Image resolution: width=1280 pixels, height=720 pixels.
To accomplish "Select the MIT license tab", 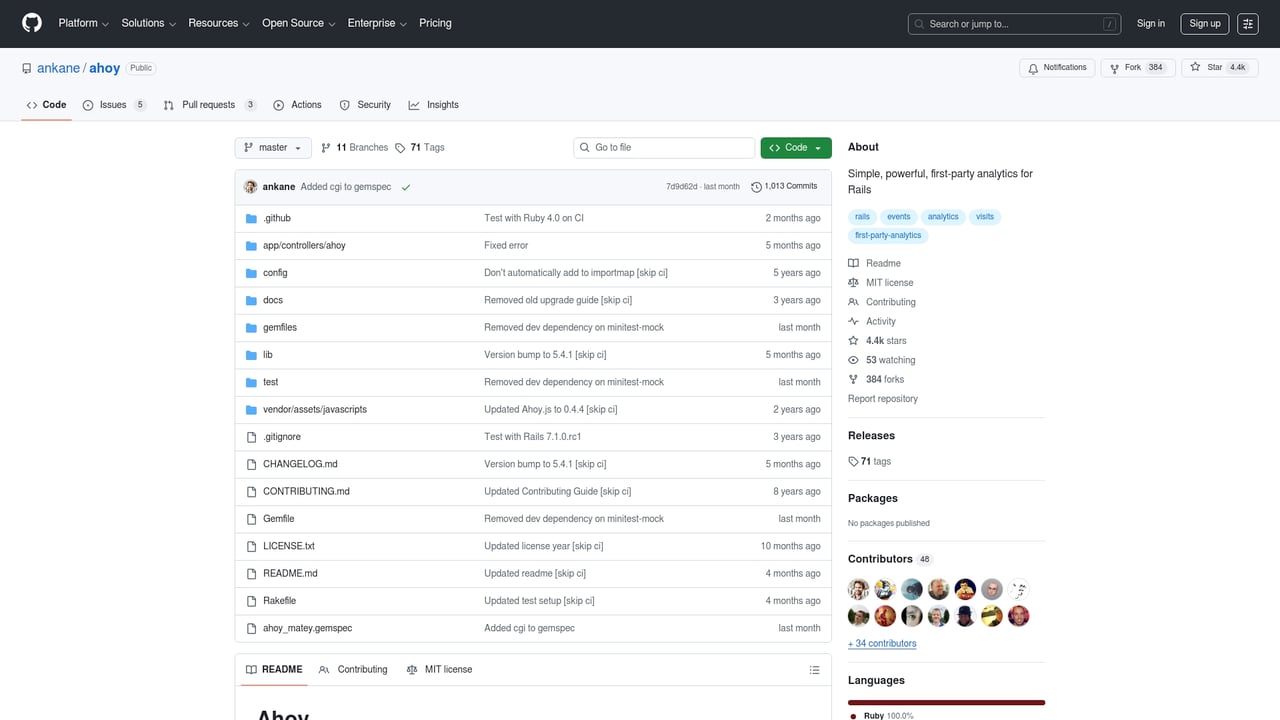I will pyautogui.click(x=440, y=670).
